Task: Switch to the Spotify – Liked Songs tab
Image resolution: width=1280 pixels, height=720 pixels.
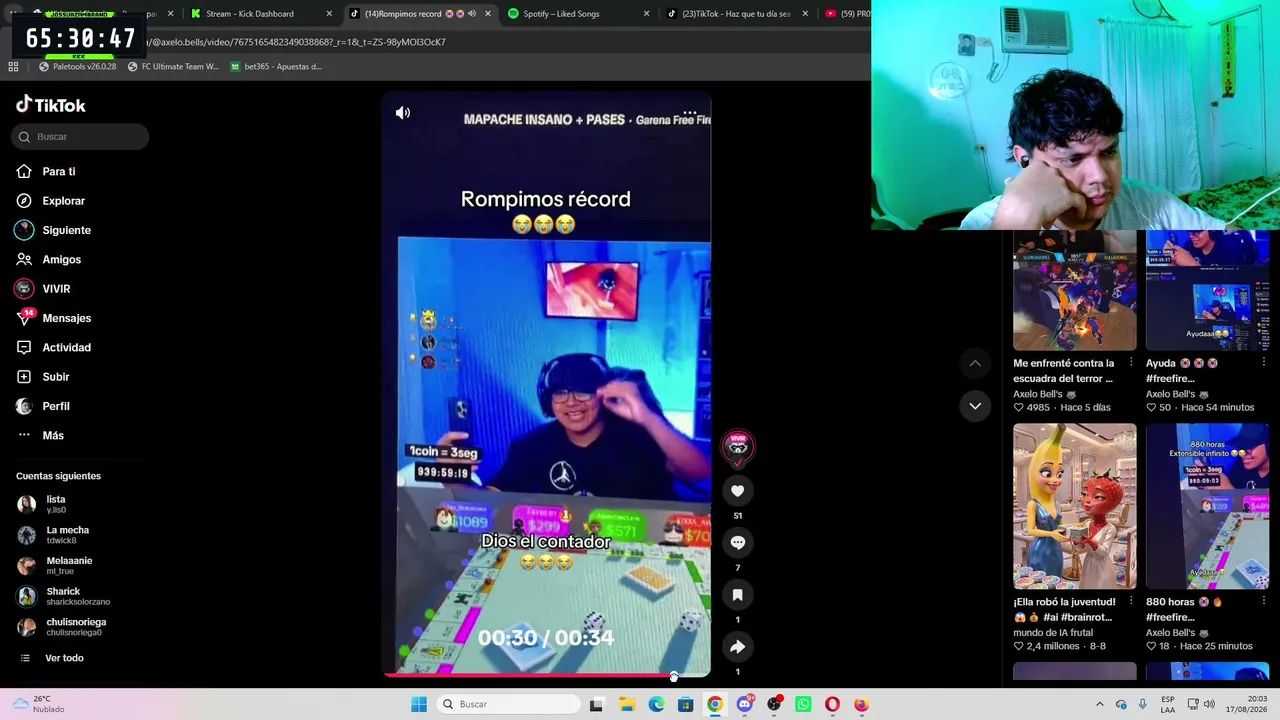Action: [x=579, y=14]
